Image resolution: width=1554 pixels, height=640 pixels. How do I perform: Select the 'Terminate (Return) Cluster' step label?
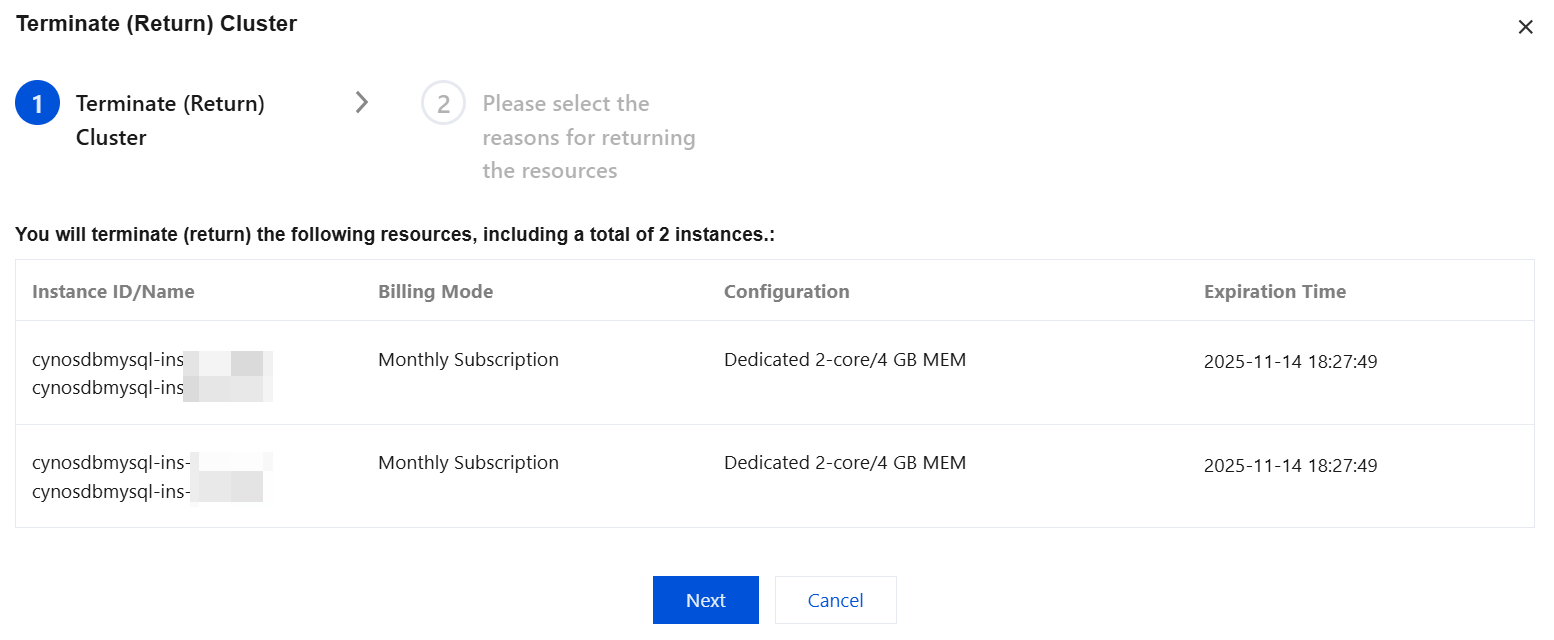170,120
